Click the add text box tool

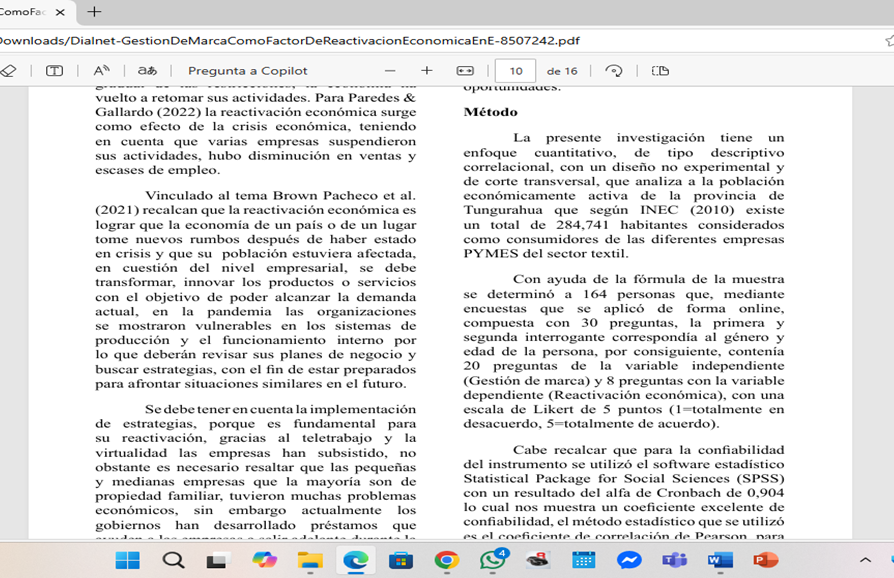click(54, 71)
